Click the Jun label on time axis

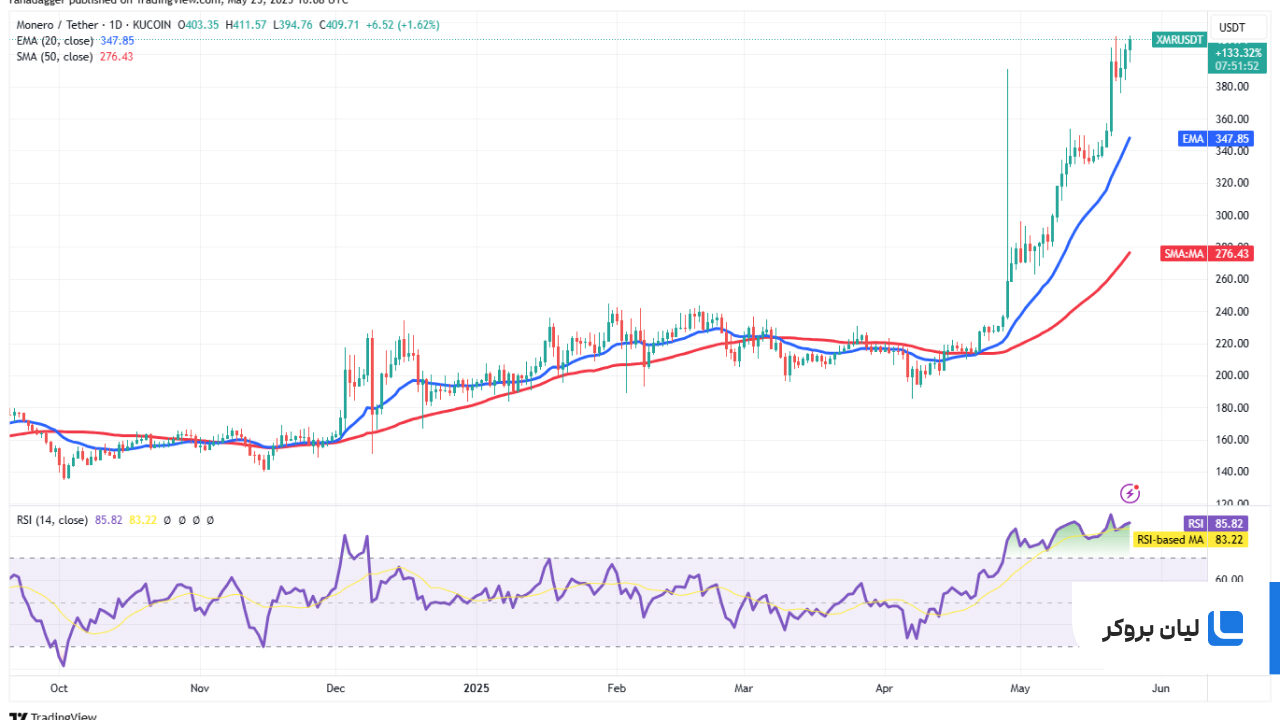1160,689
